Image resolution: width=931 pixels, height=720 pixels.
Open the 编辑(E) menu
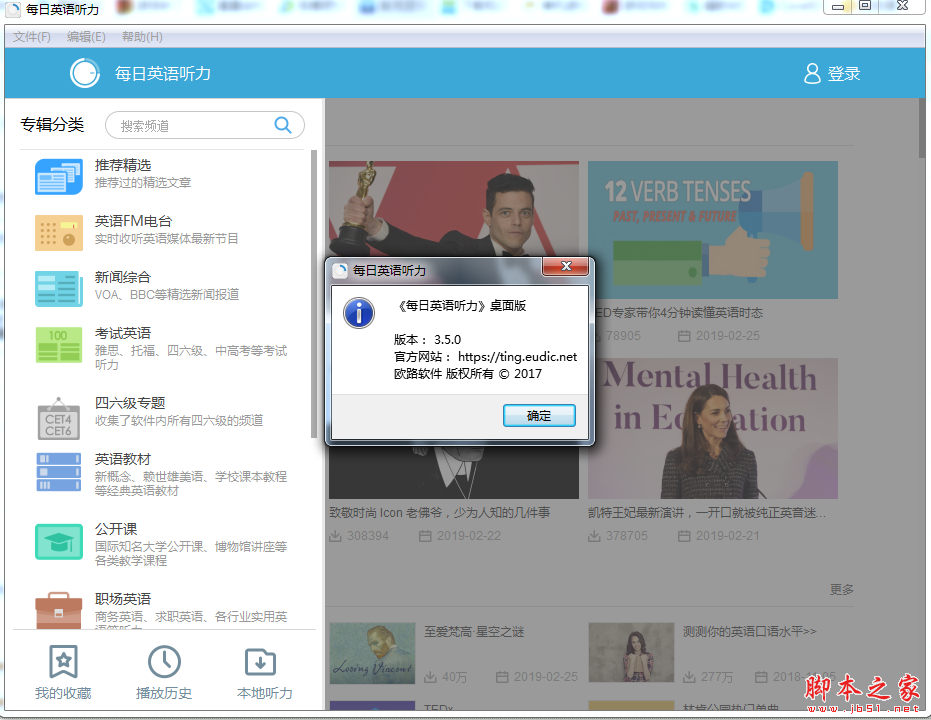coord(86,37)
